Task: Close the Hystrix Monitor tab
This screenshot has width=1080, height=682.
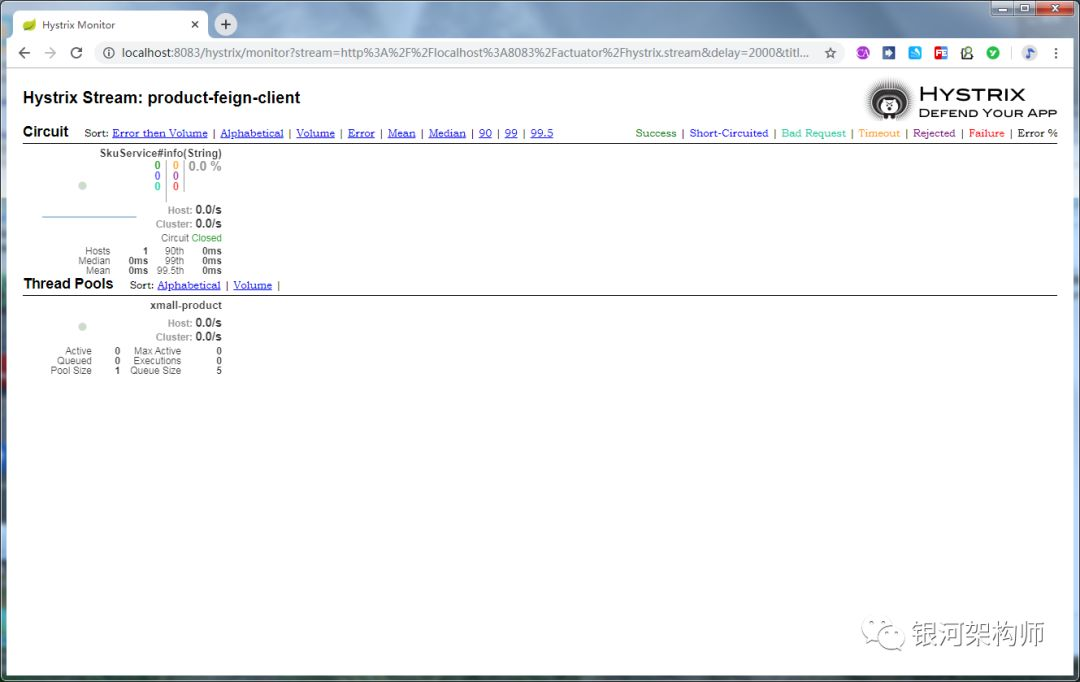Action: tap(195, 25)
